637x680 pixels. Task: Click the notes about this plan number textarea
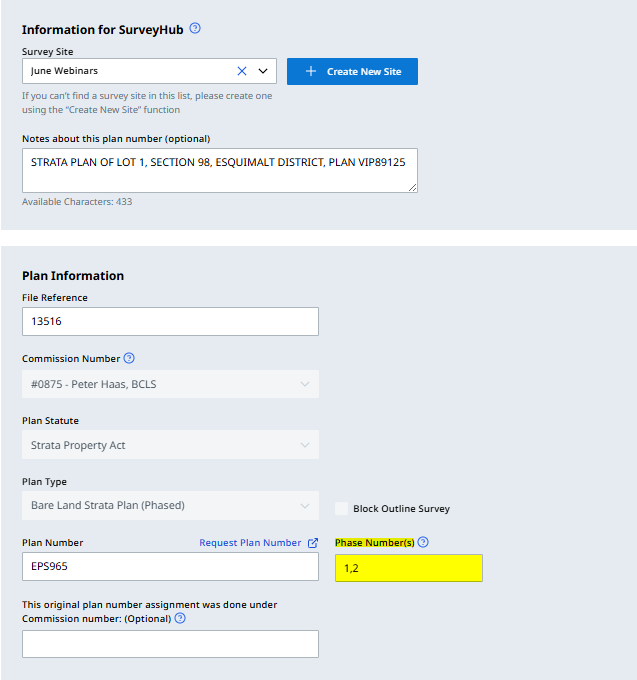tap(219, 170)
